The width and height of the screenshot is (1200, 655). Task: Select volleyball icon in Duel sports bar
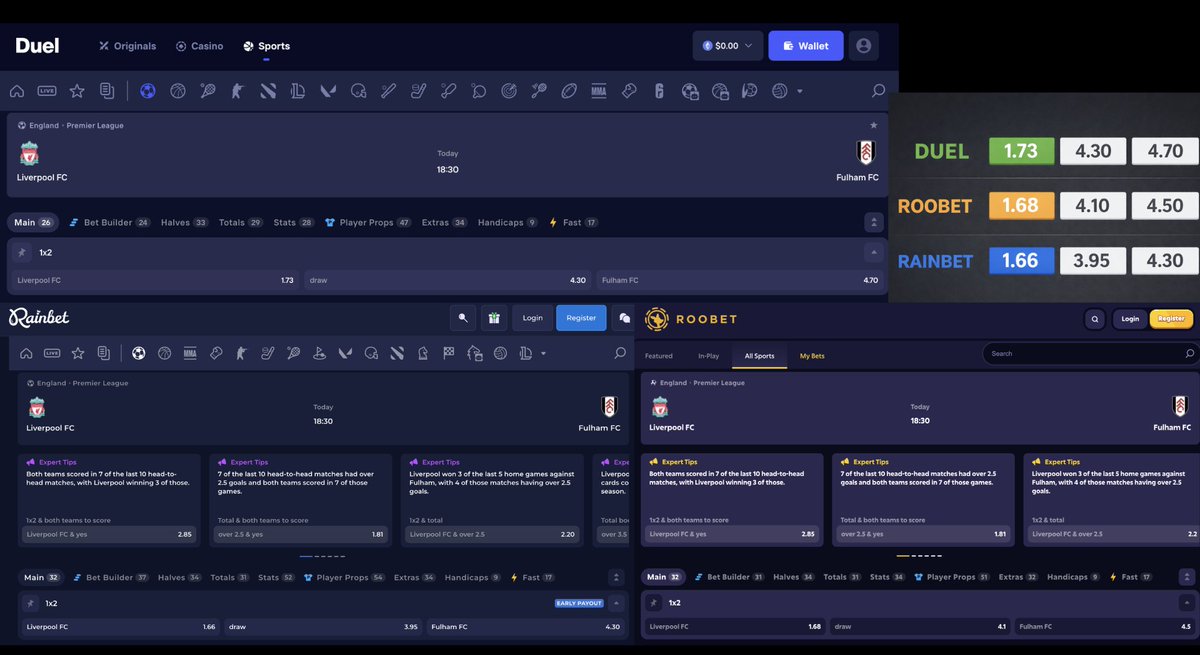[x=779, y=91]
